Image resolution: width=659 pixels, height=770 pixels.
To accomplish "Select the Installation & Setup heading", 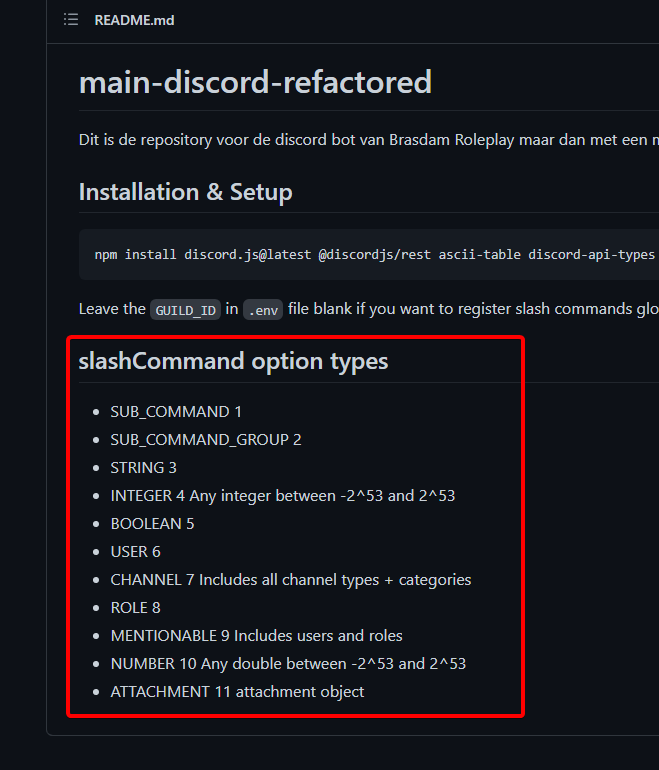I will 185,191.
